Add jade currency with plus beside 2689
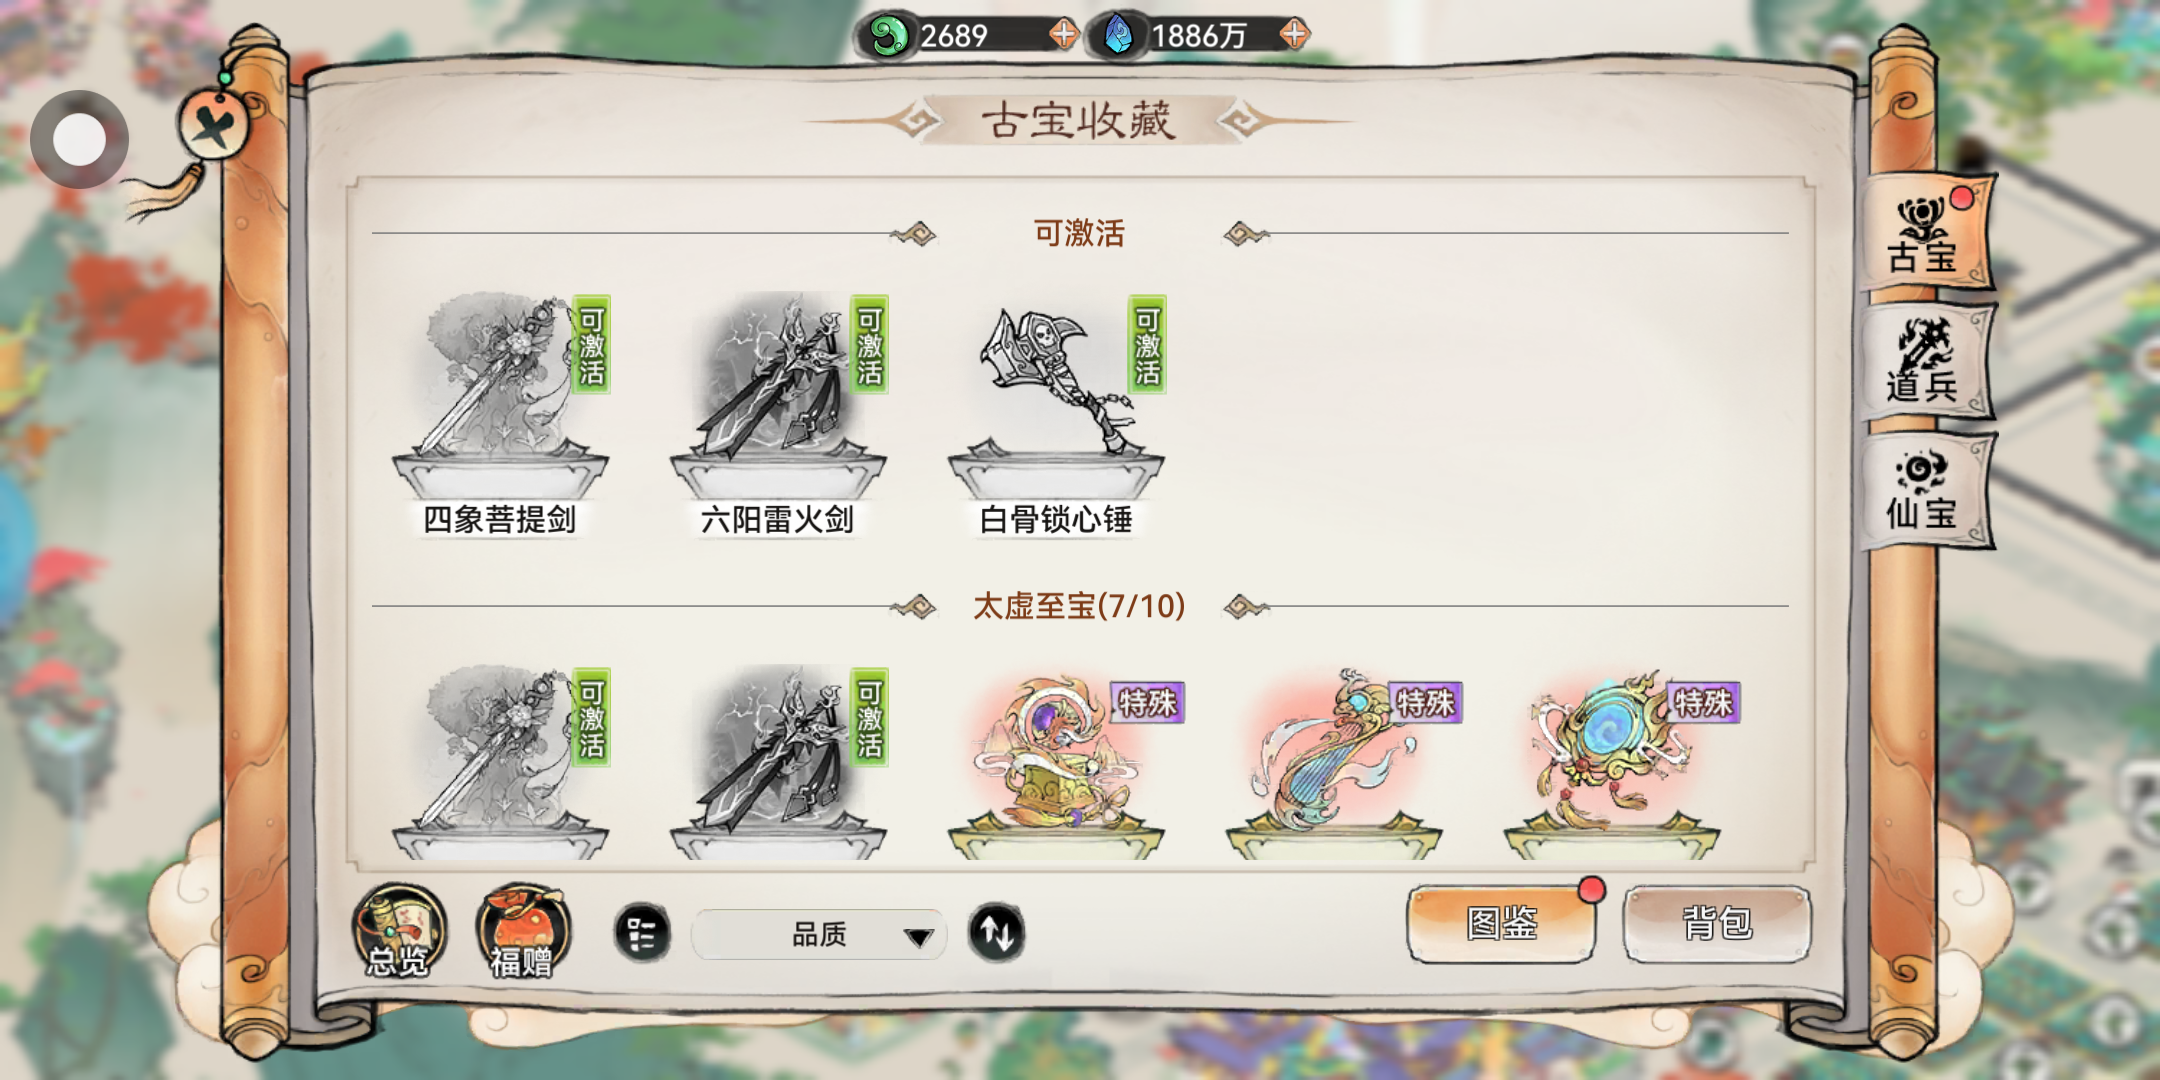Viewport: 2160px width, 1080px height. 1063,35
